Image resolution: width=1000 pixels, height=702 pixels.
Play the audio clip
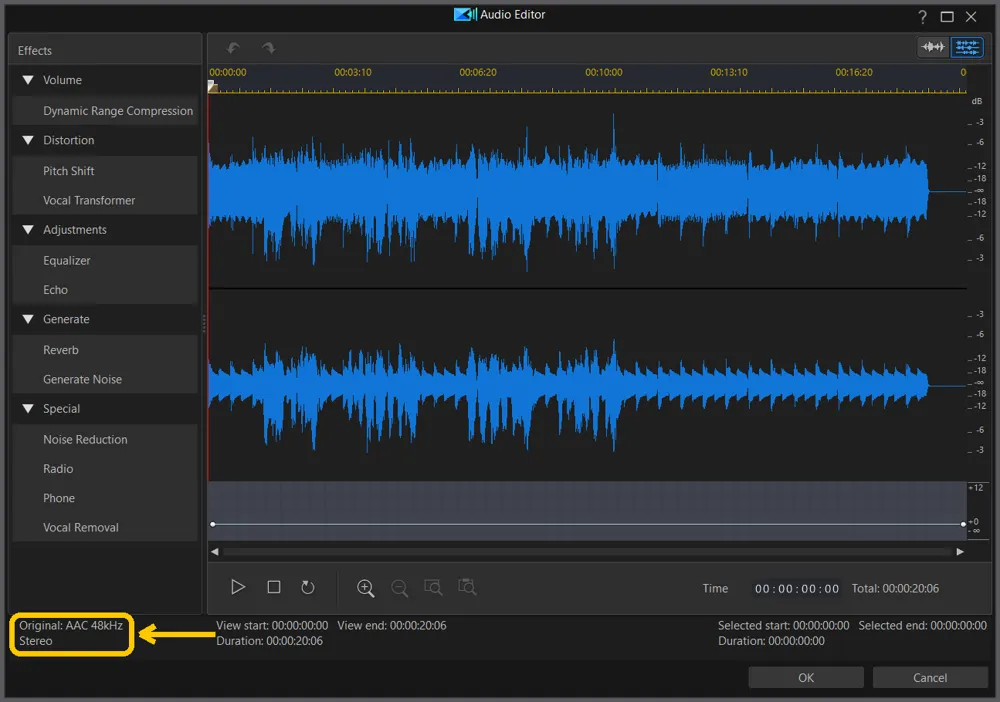point(238,587)
